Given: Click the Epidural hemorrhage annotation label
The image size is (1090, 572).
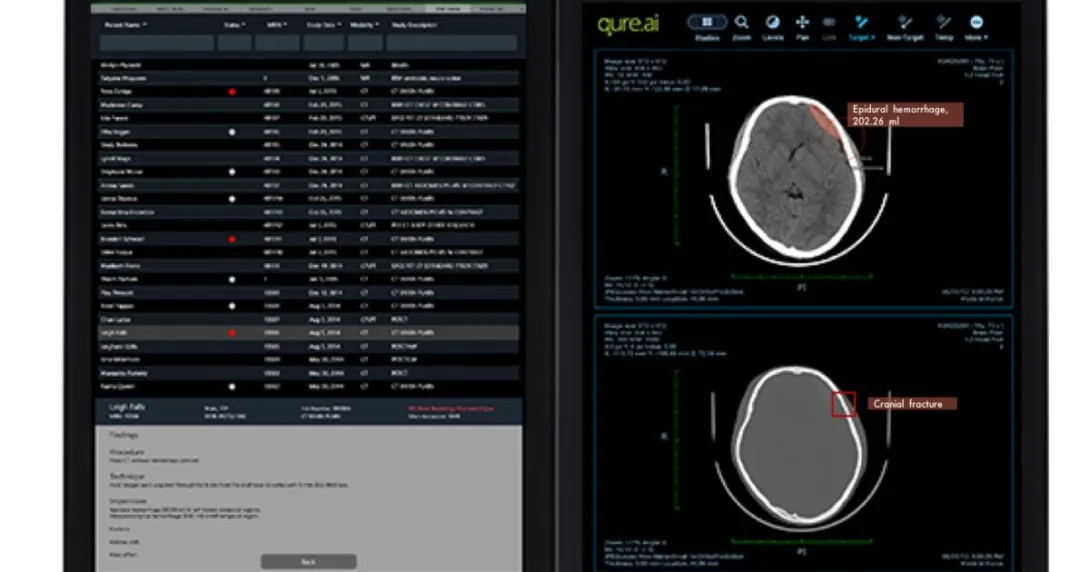Looking at the screenshot, I should tap(905, 114).
